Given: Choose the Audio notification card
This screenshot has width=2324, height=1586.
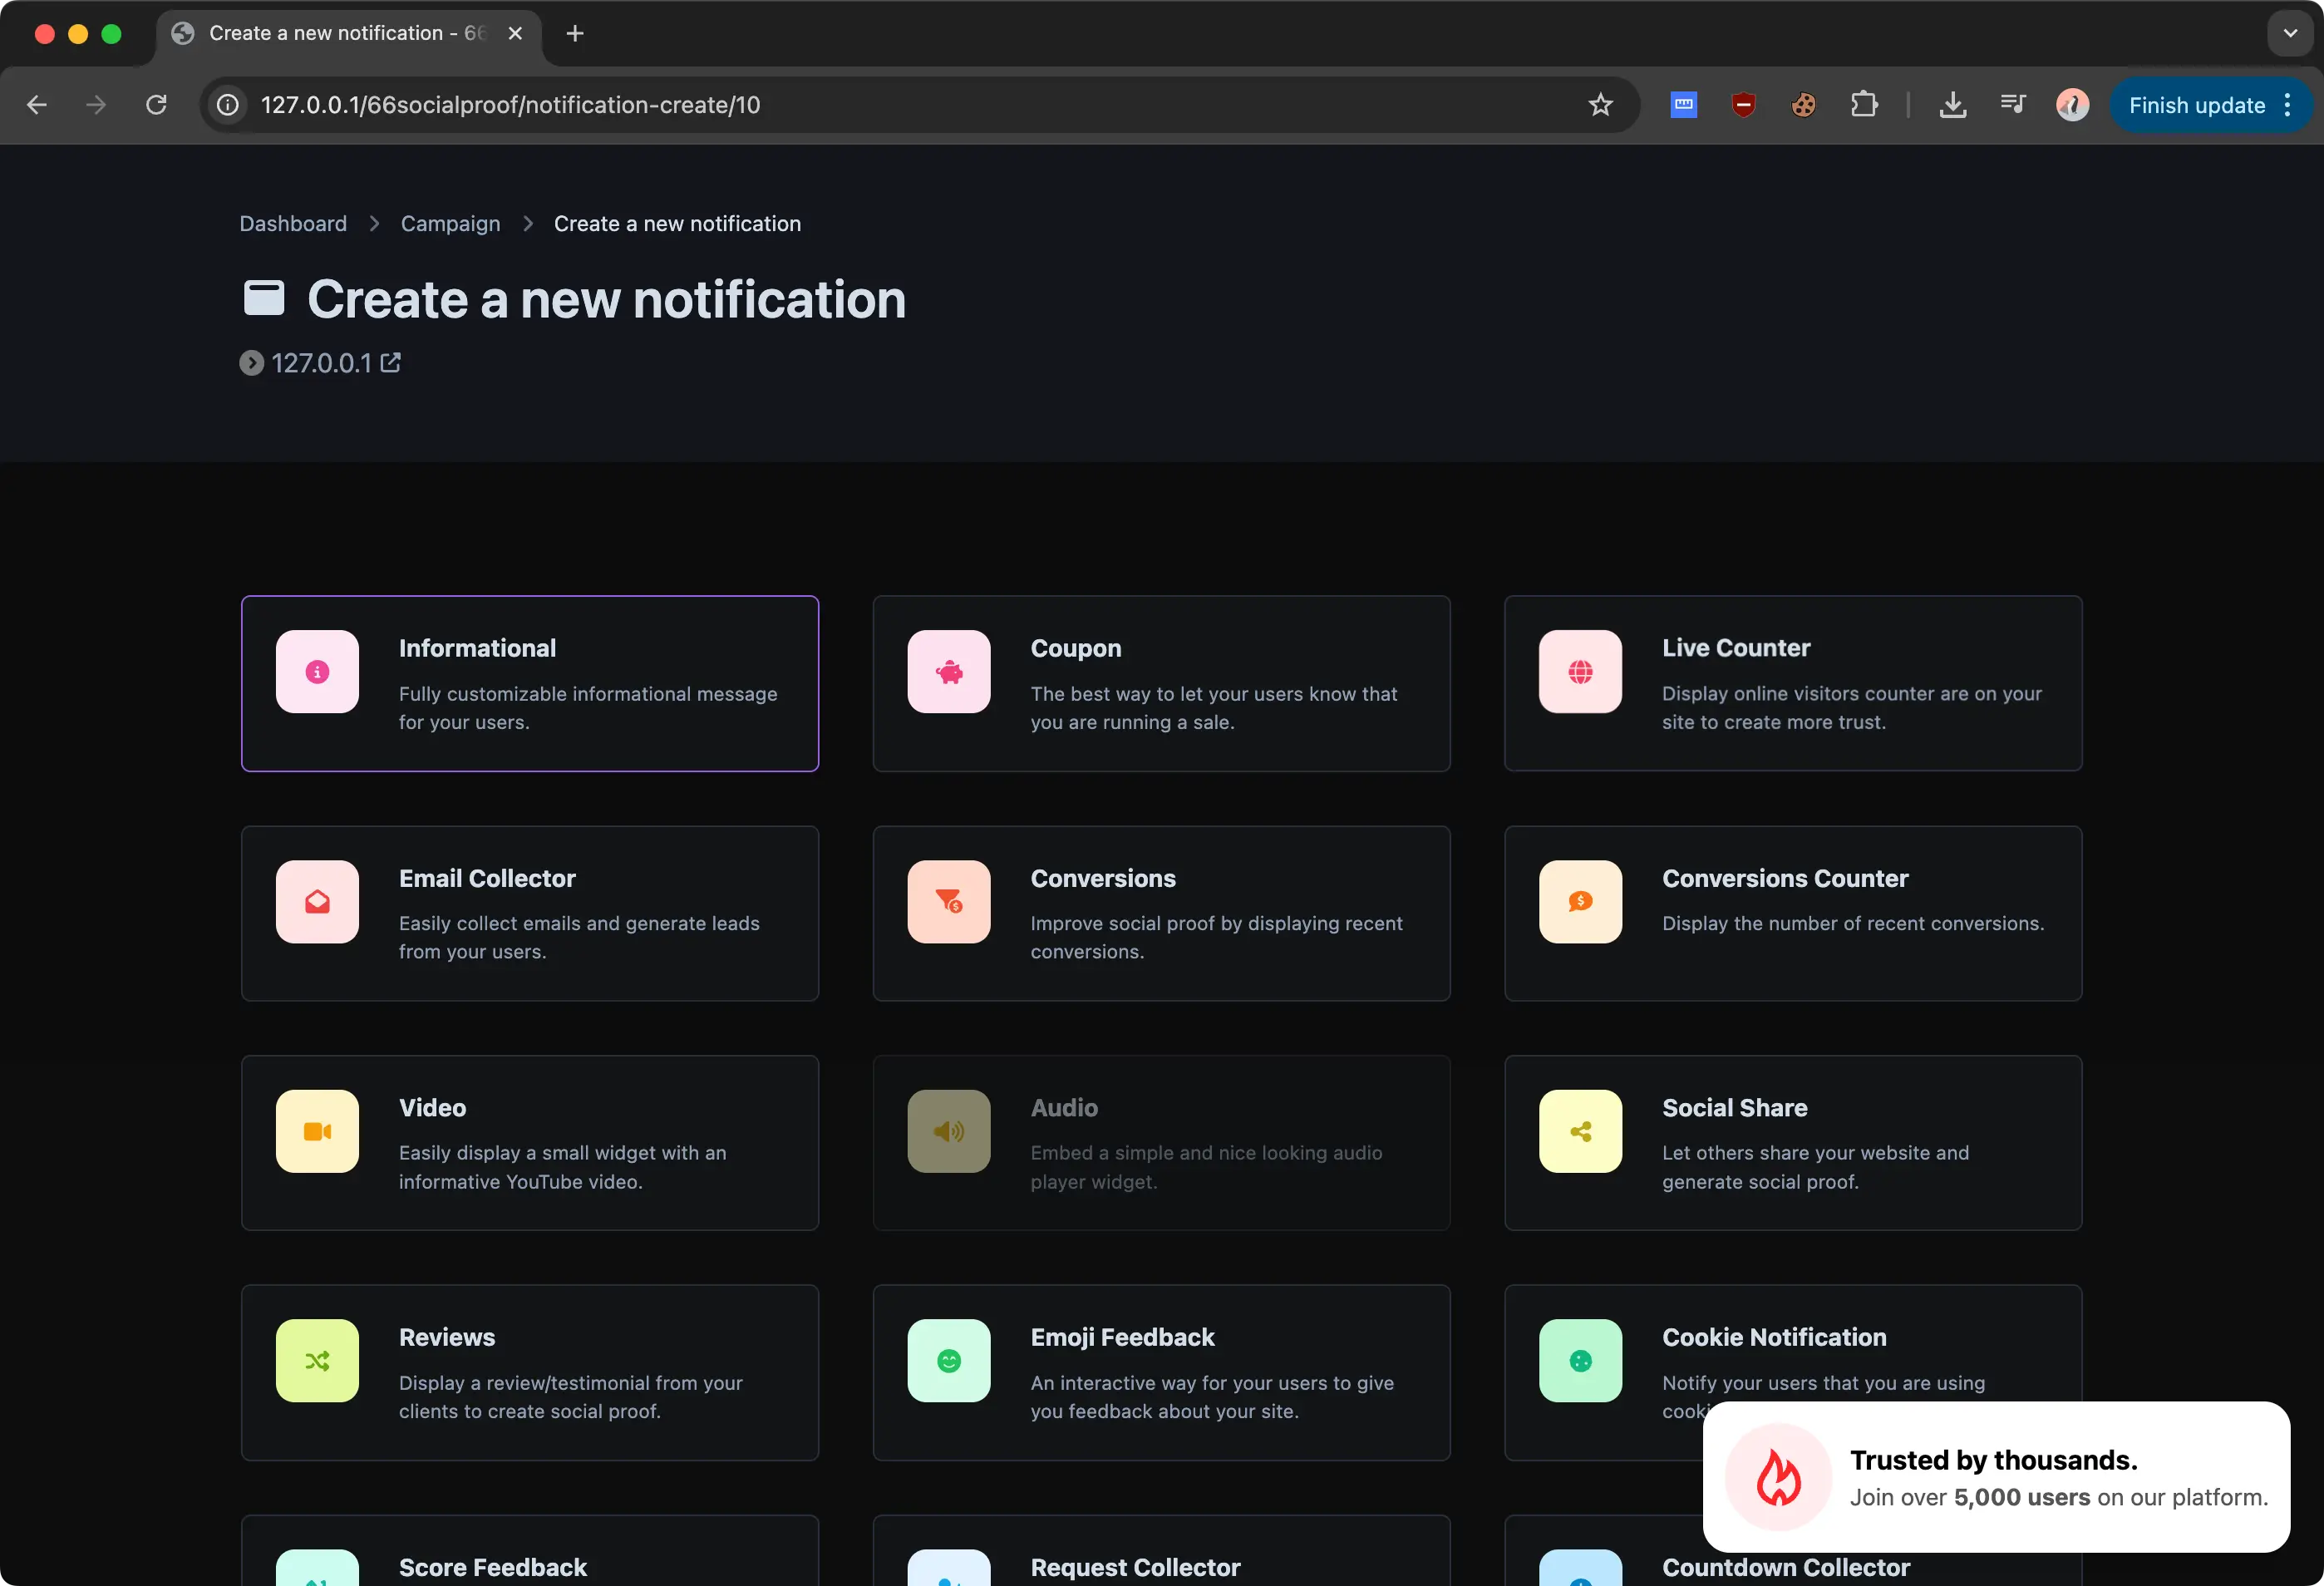Looking at the screenshot, I should click(1160, 1143).
